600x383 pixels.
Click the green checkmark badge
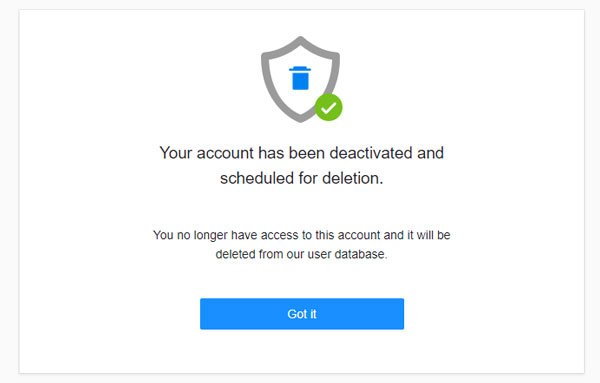pos(328,108)
